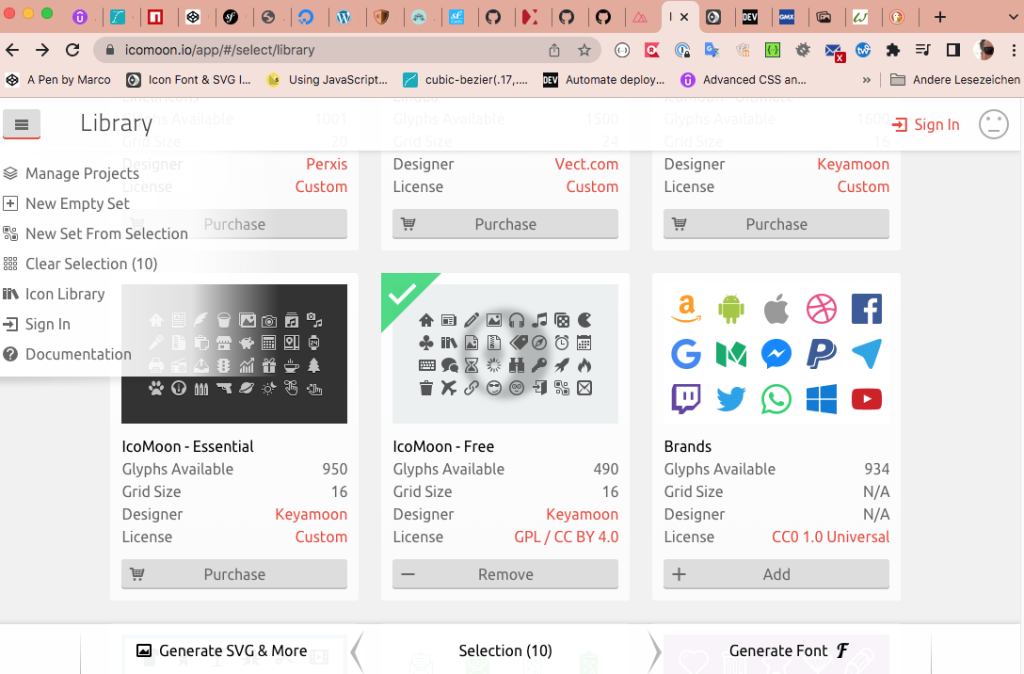Screen dimensions: 1024x674
Task: Click the browser address bar
Action: pos(330,50)
